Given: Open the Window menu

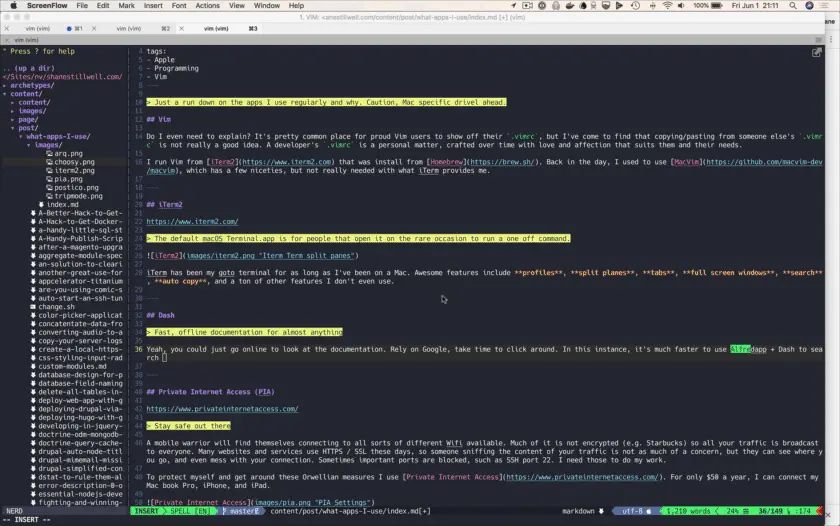Looking at the screenshot, I should (267, 5).
